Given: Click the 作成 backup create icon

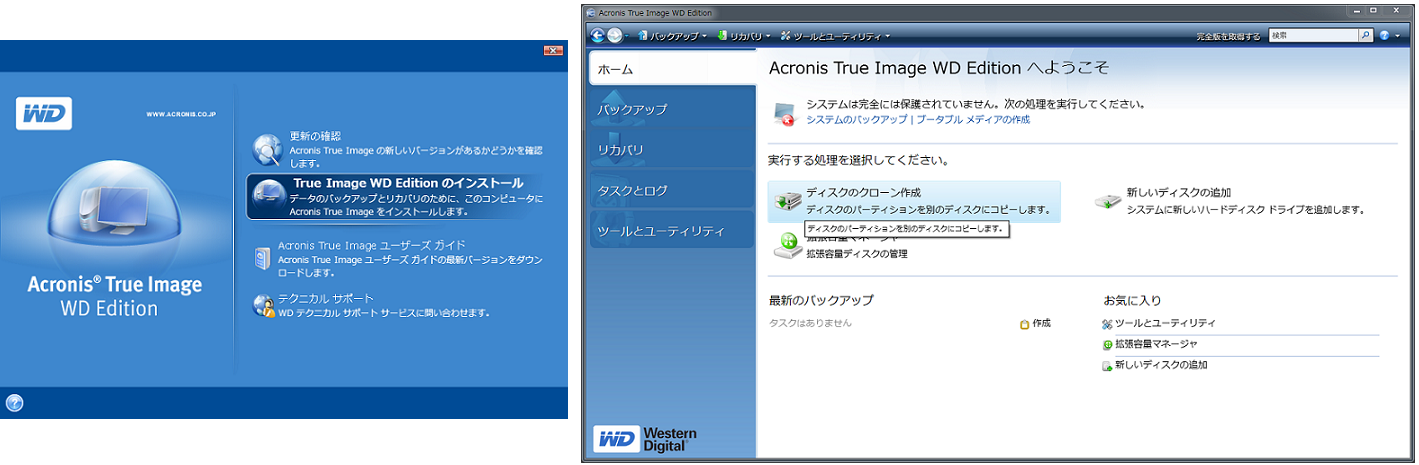Looking at the screenshot, I should coord(1025,324).
